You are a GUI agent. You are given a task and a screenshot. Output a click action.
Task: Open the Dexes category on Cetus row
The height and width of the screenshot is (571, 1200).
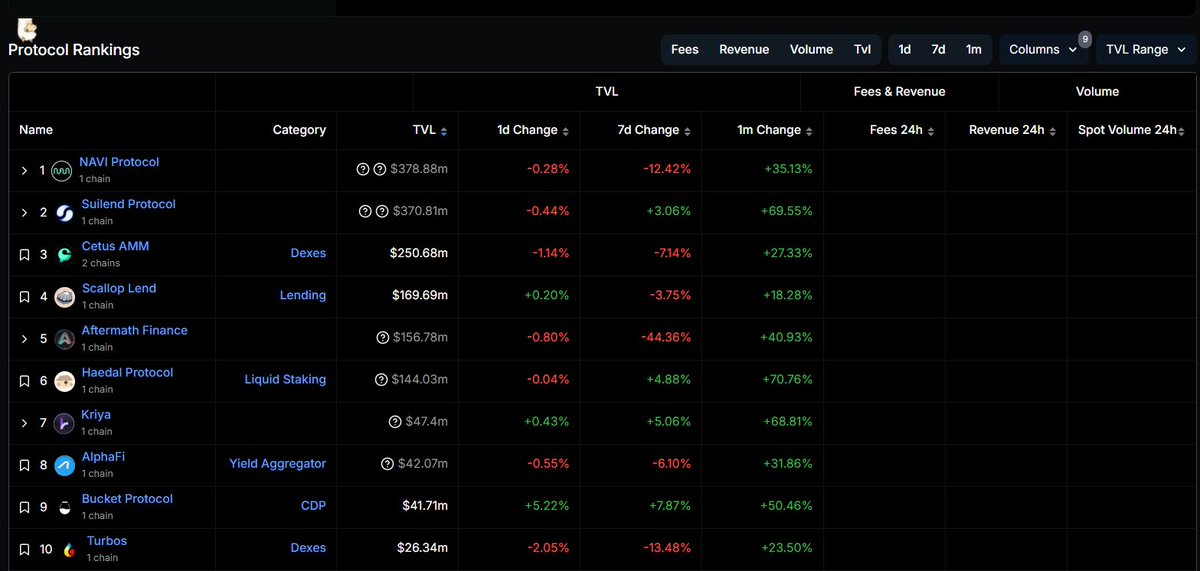[x=308, y=253]
